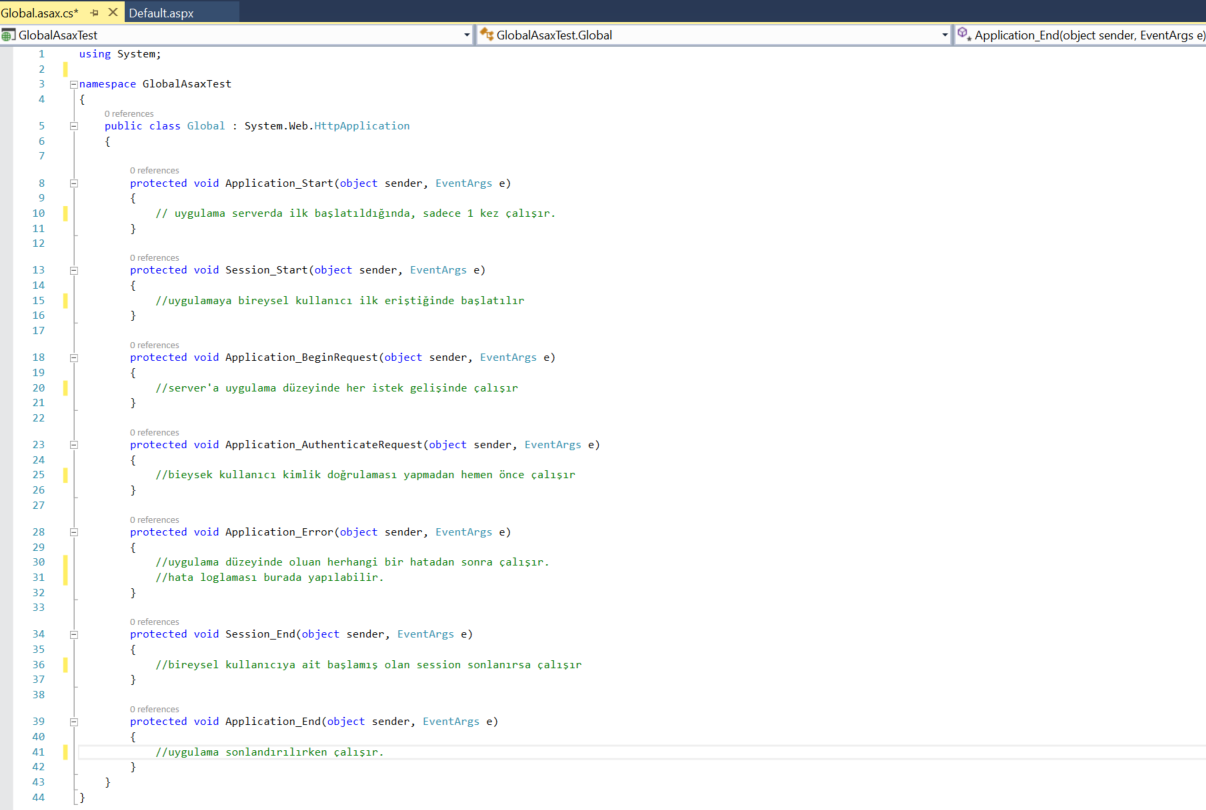Collapse the Application_AuthenticateRequest method
The image size is (1206, 810).
click(x=73, y=444)
